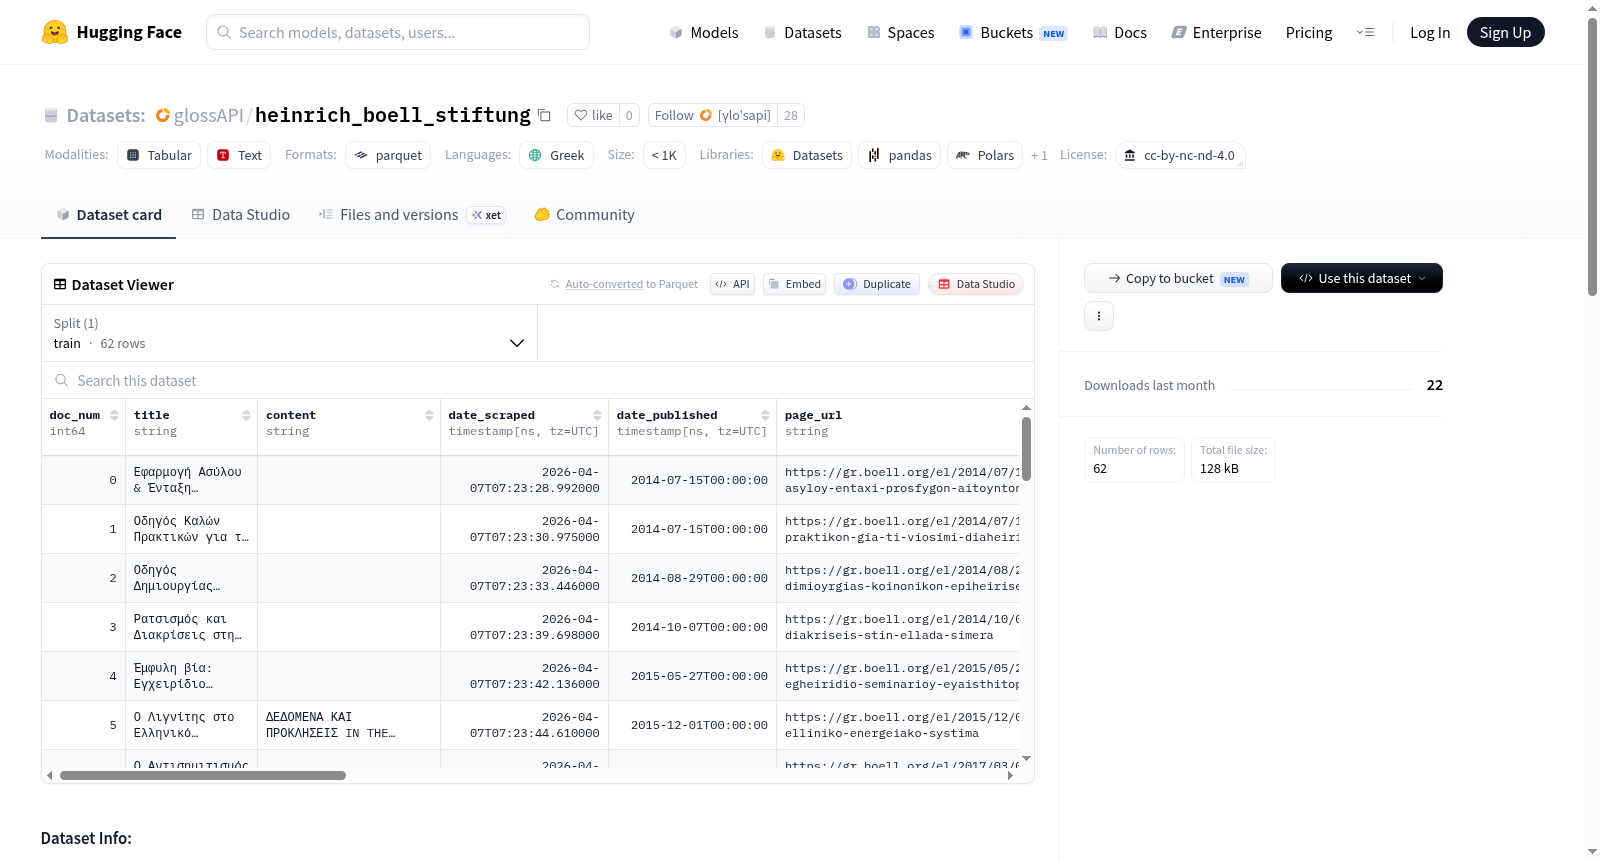Click the Hugging Face emoji logo

coord(55,32)
